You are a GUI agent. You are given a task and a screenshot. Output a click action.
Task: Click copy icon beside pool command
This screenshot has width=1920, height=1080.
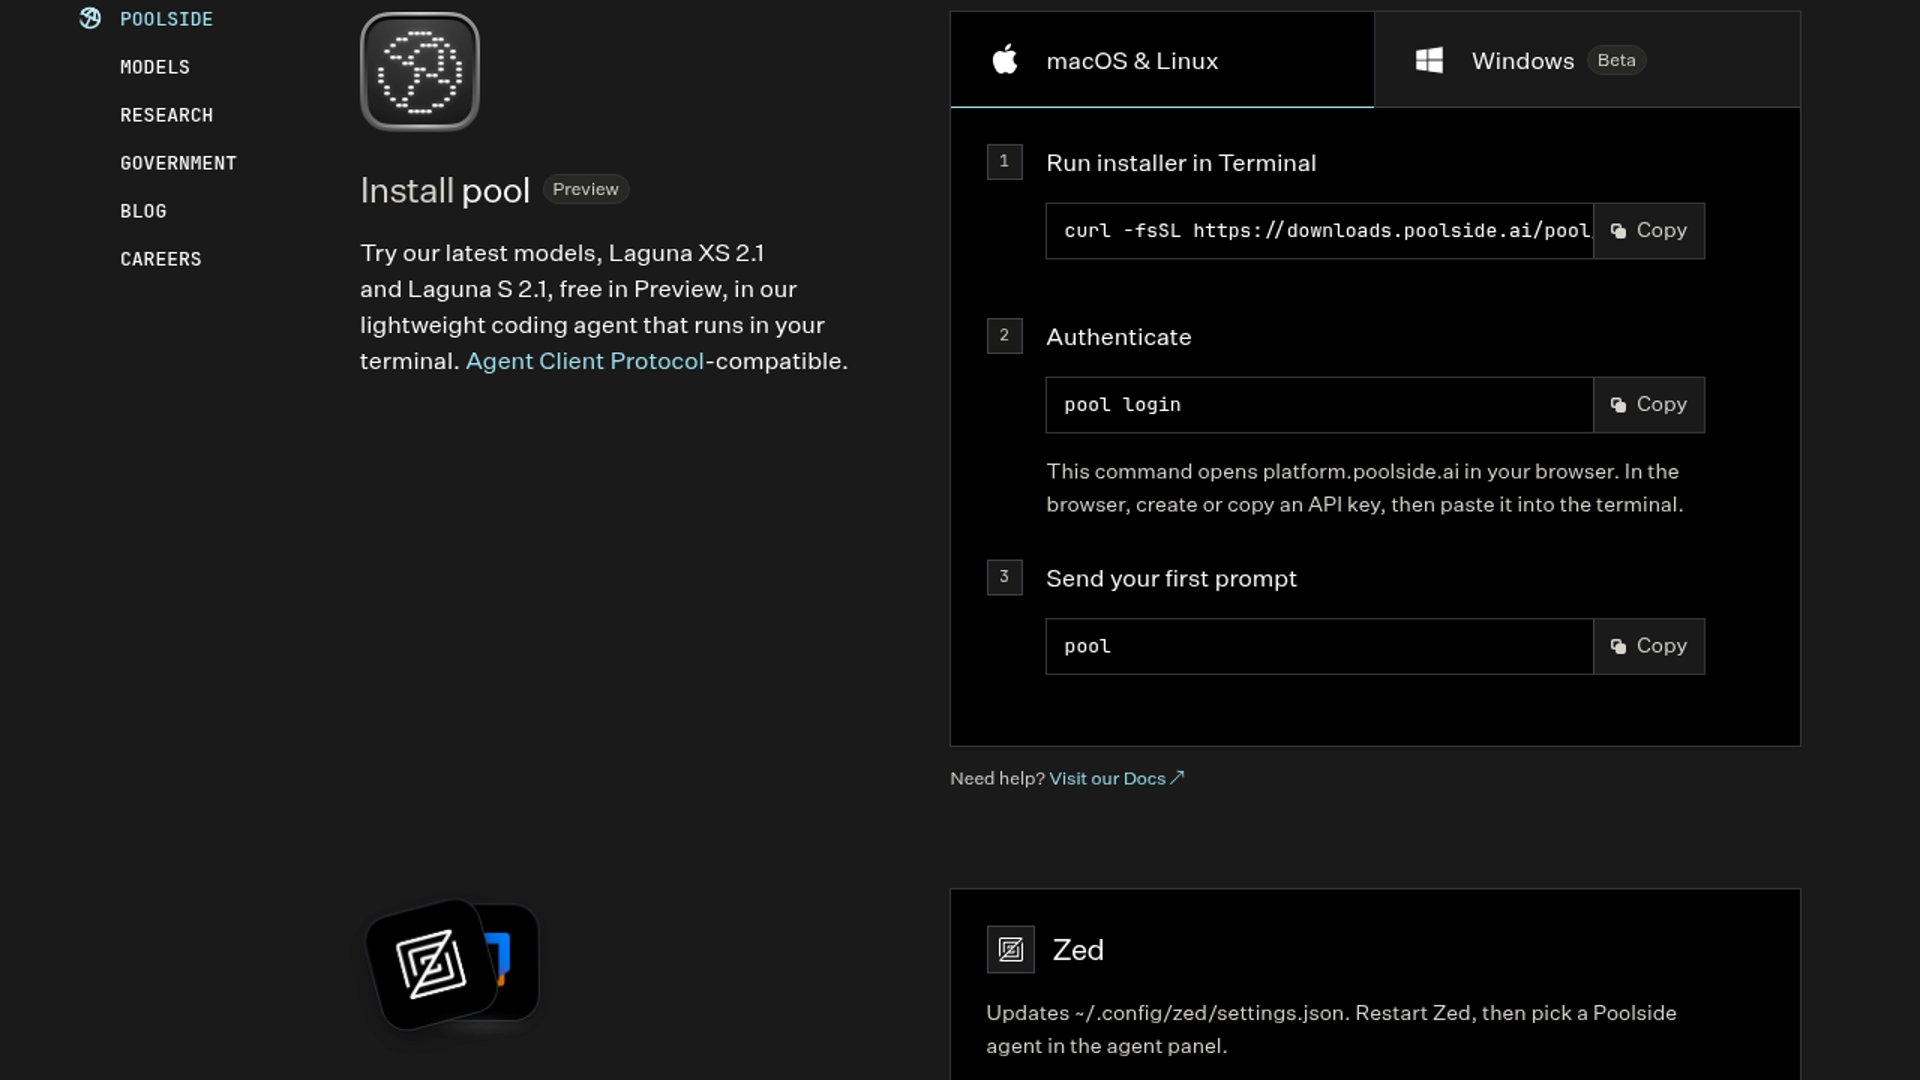point(1618,647)
